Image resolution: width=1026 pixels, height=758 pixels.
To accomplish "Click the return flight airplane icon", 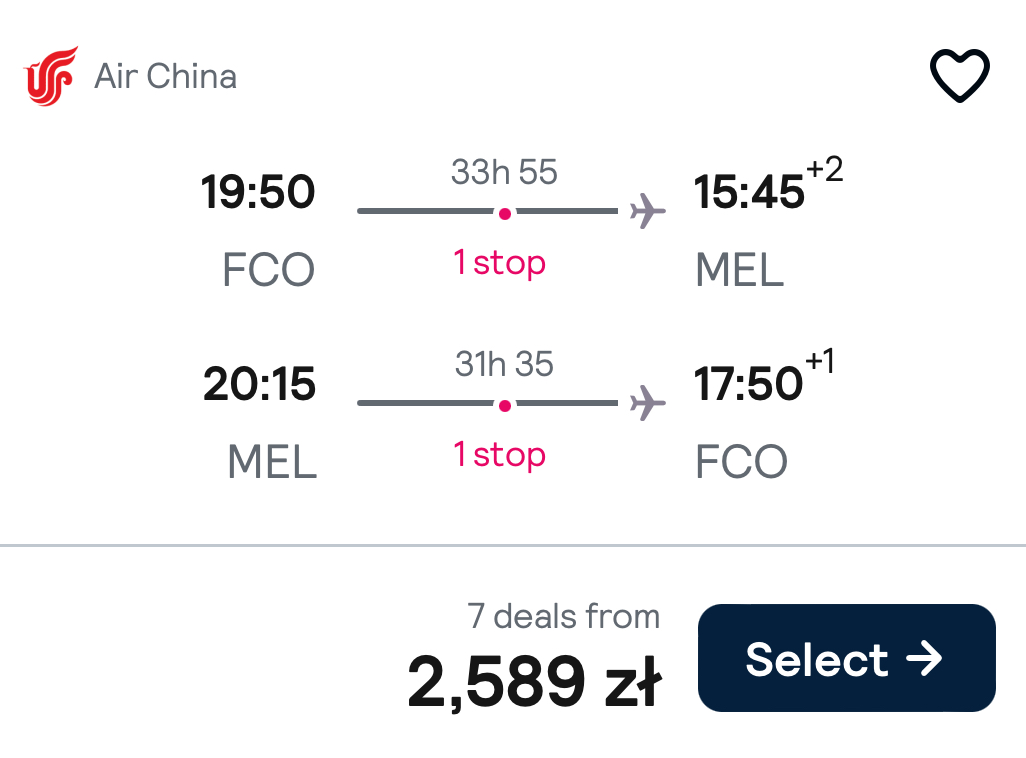I will [647, 403].
